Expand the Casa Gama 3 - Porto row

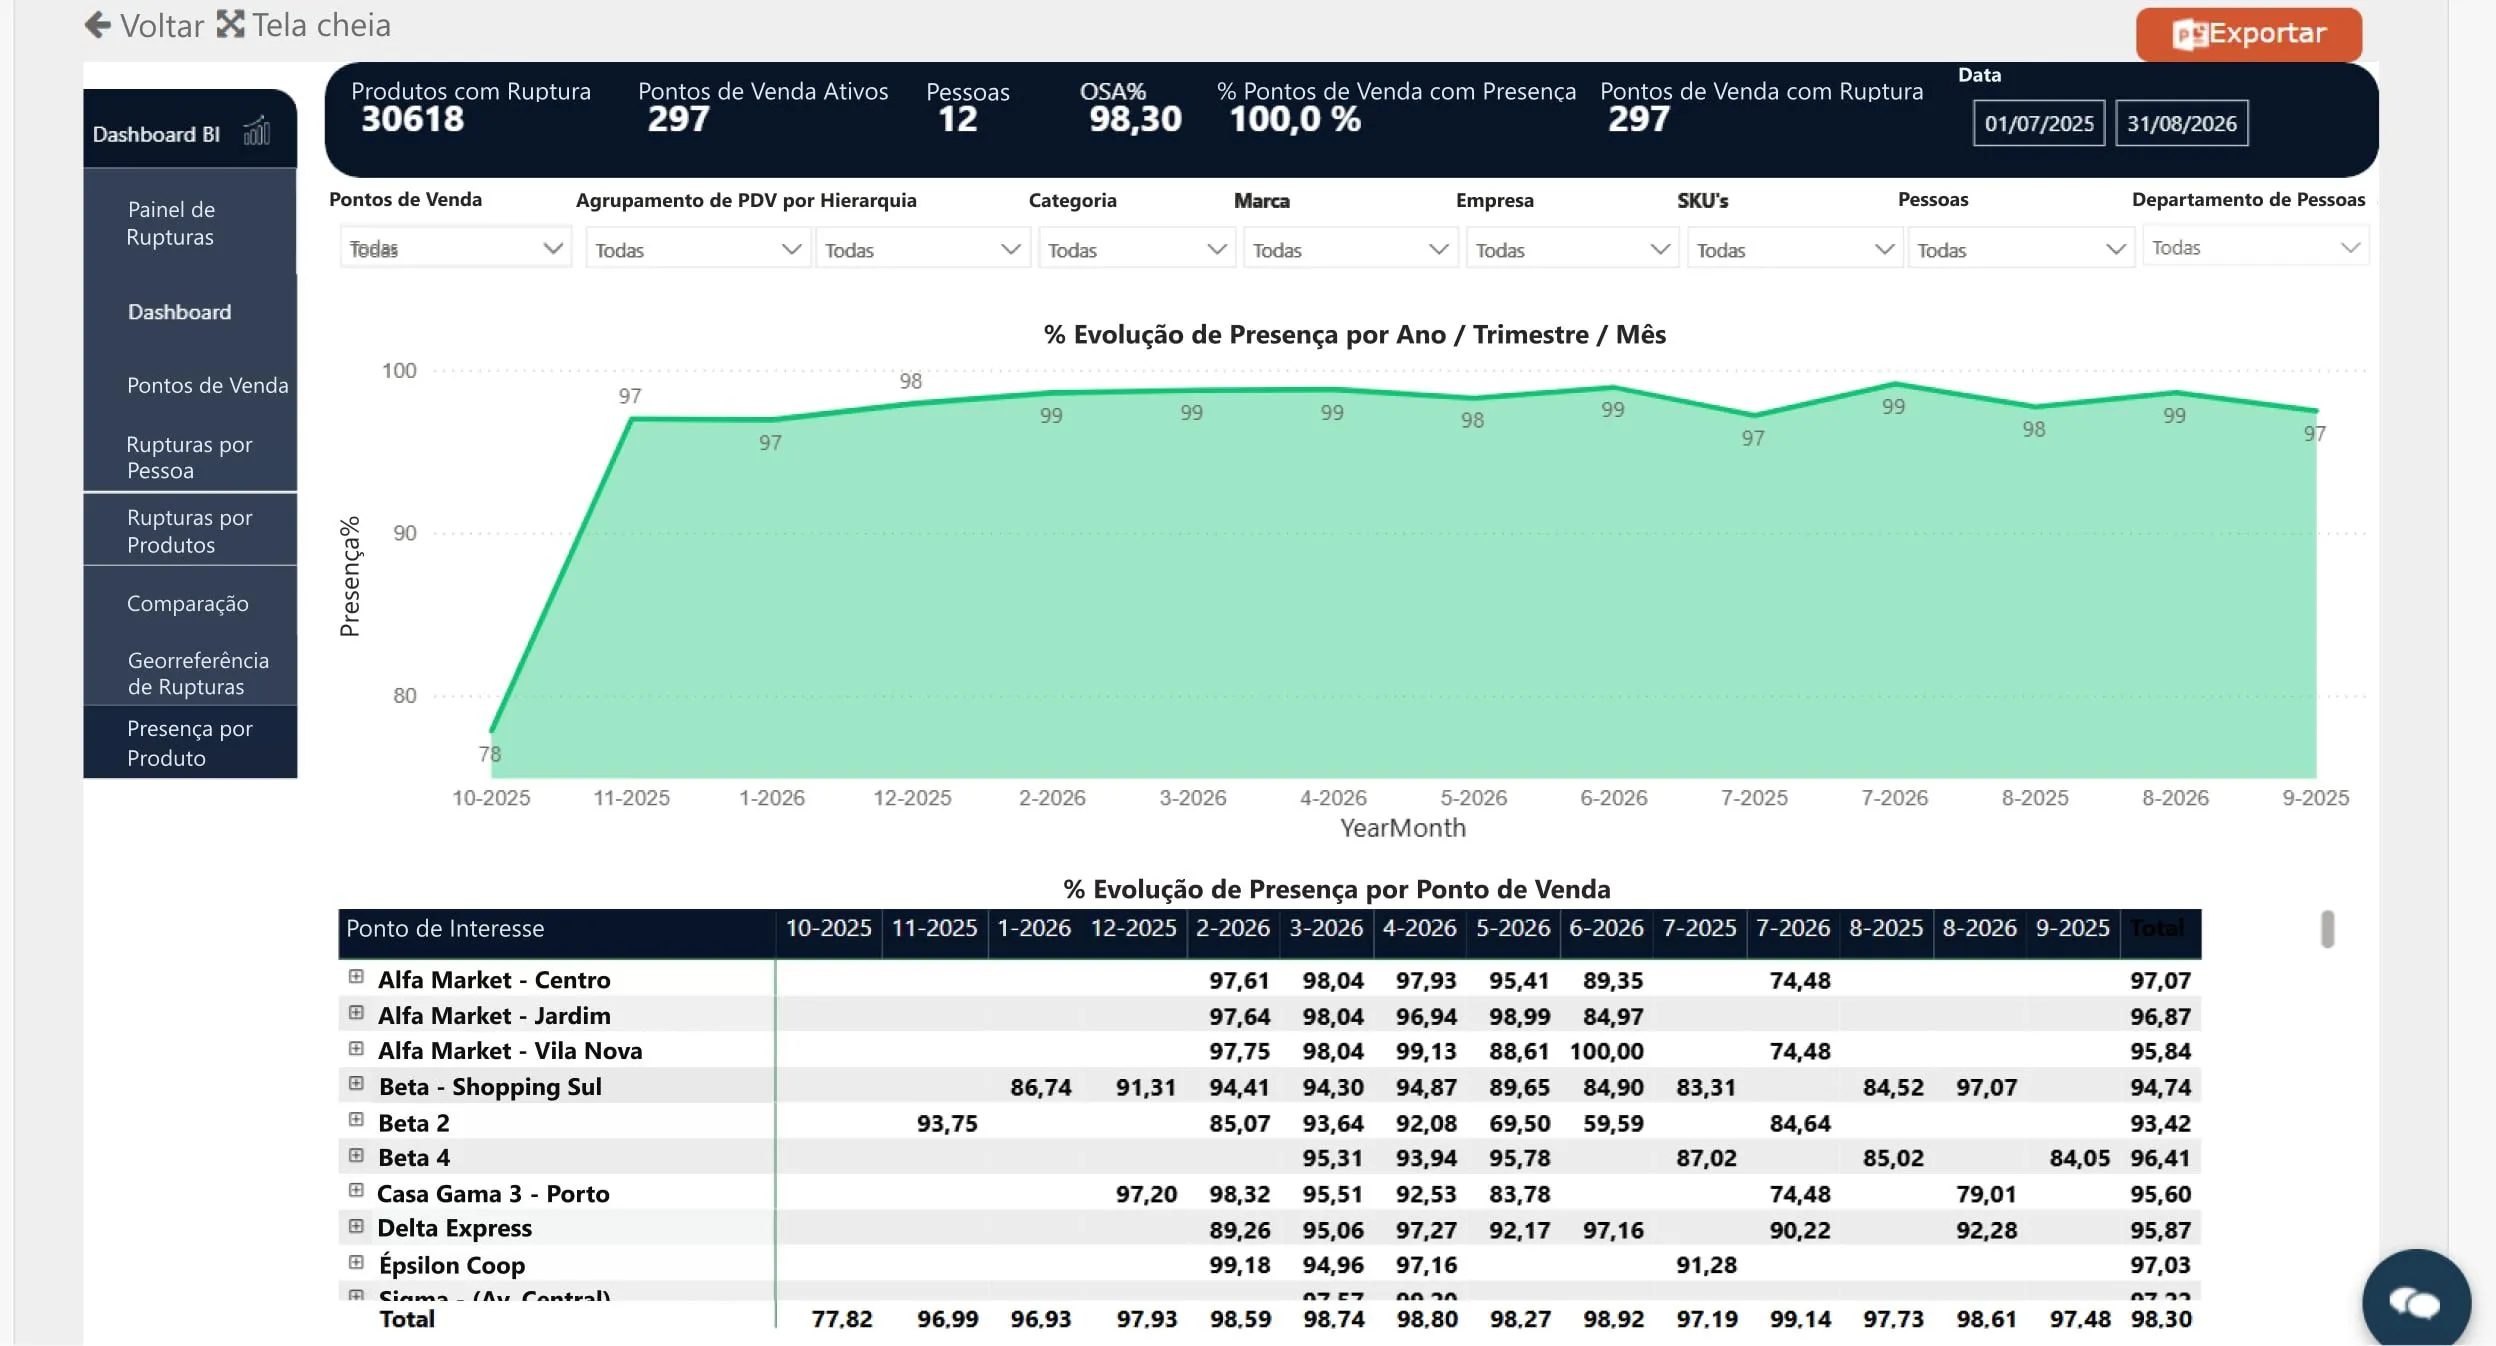356,1191
